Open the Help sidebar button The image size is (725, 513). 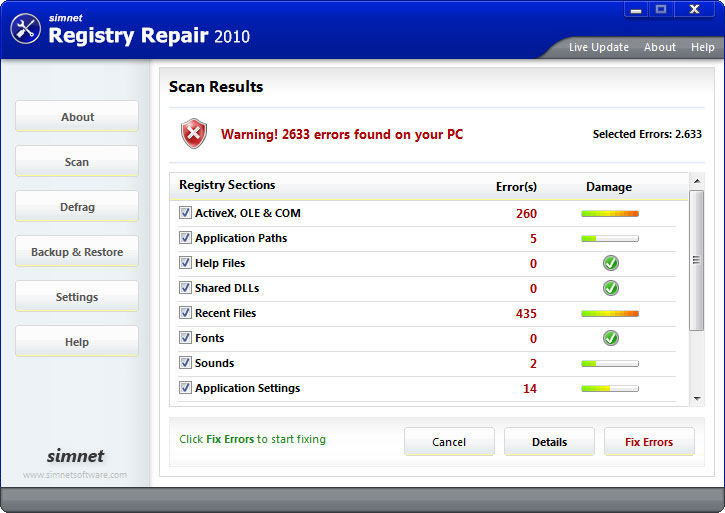(x=77, y=341)
